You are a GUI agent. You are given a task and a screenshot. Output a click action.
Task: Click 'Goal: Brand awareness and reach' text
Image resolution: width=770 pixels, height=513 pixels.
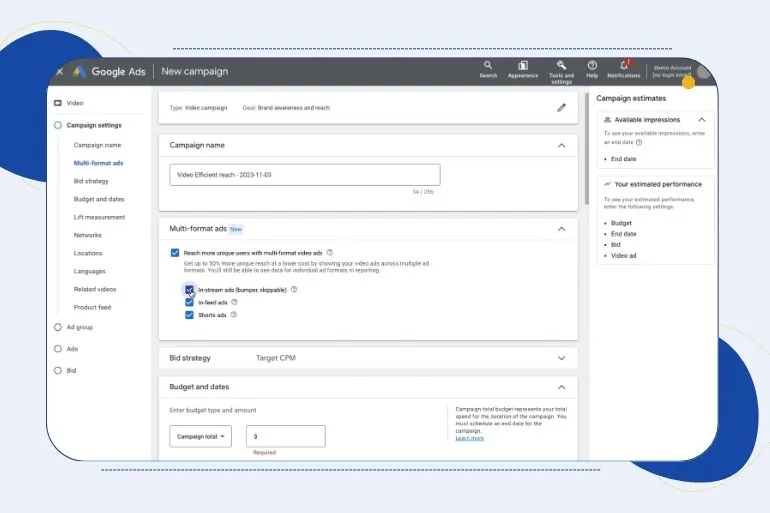pos(286,108)
